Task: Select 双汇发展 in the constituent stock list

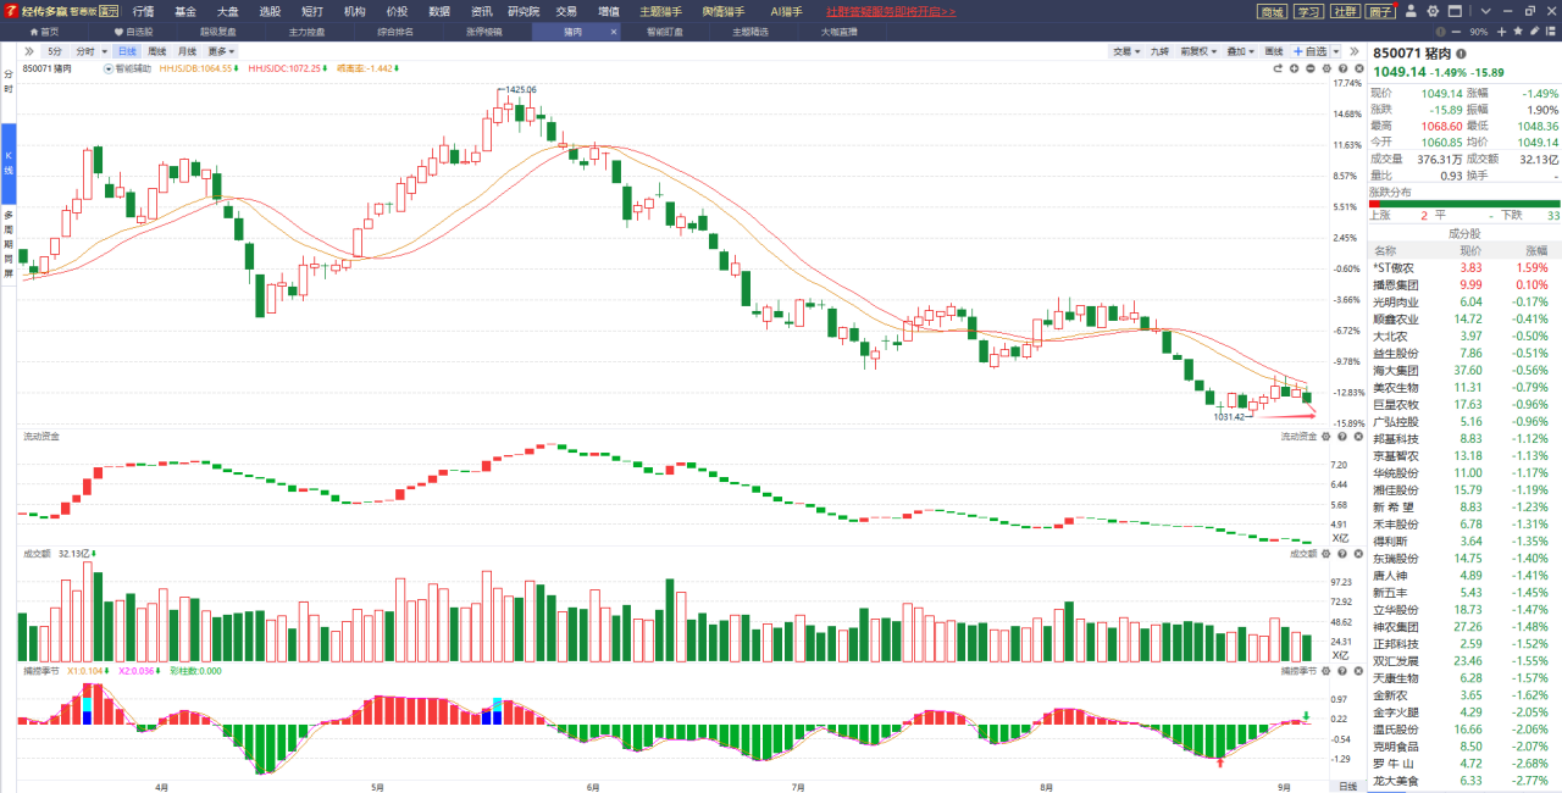Action: click(x=1464, y=661)
